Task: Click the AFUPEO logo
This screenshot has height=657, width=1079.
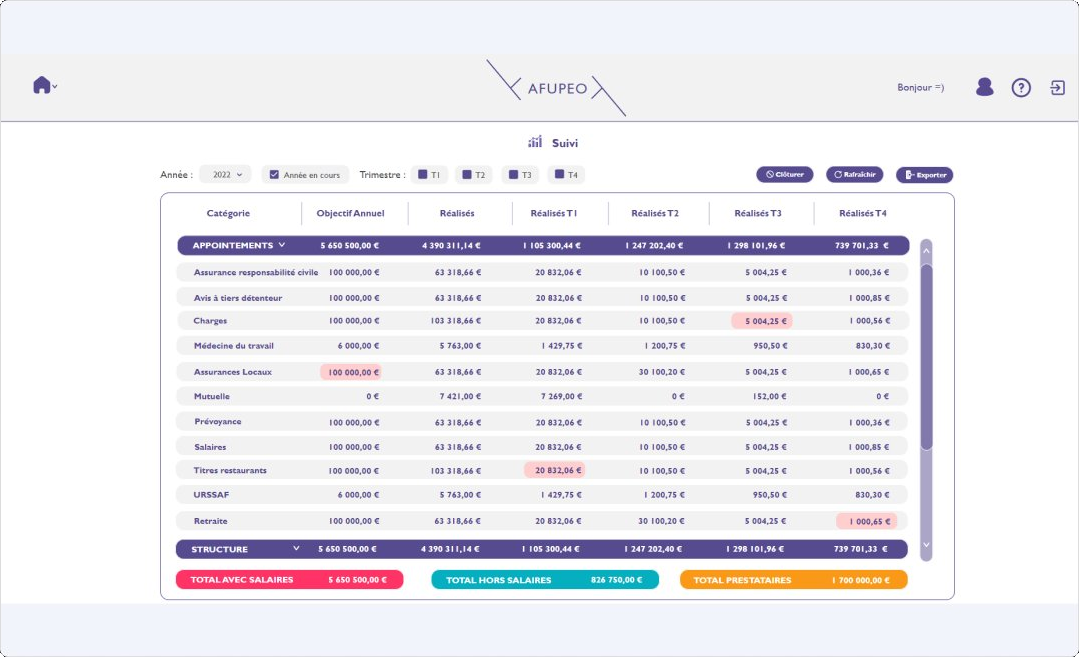Action: point(557,88)
